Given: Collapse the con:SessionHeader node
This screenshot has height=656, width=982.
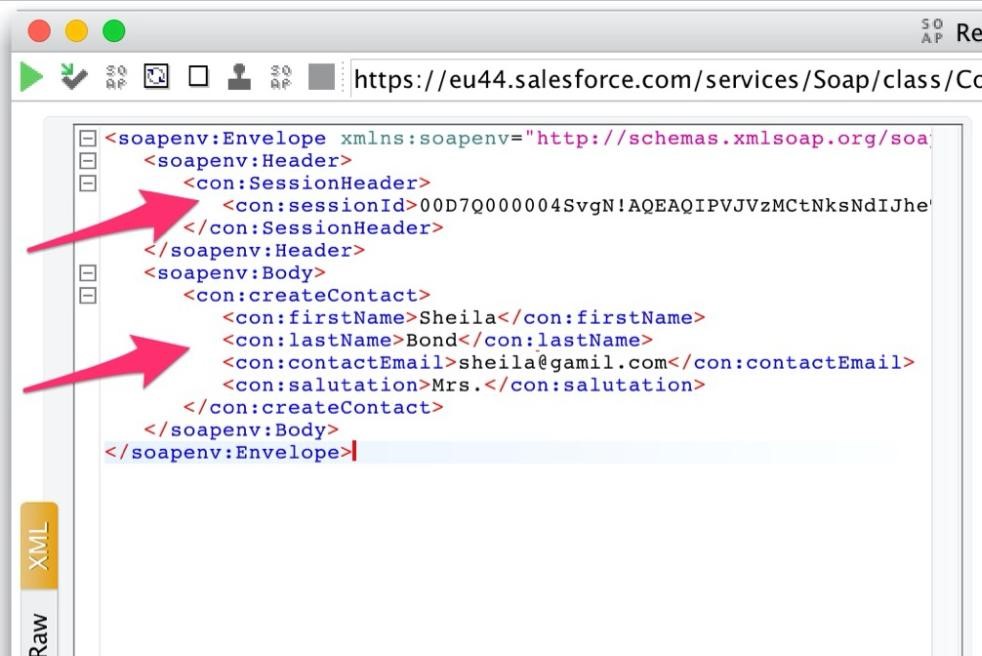Looking at the screenshot, I should 88,183.
